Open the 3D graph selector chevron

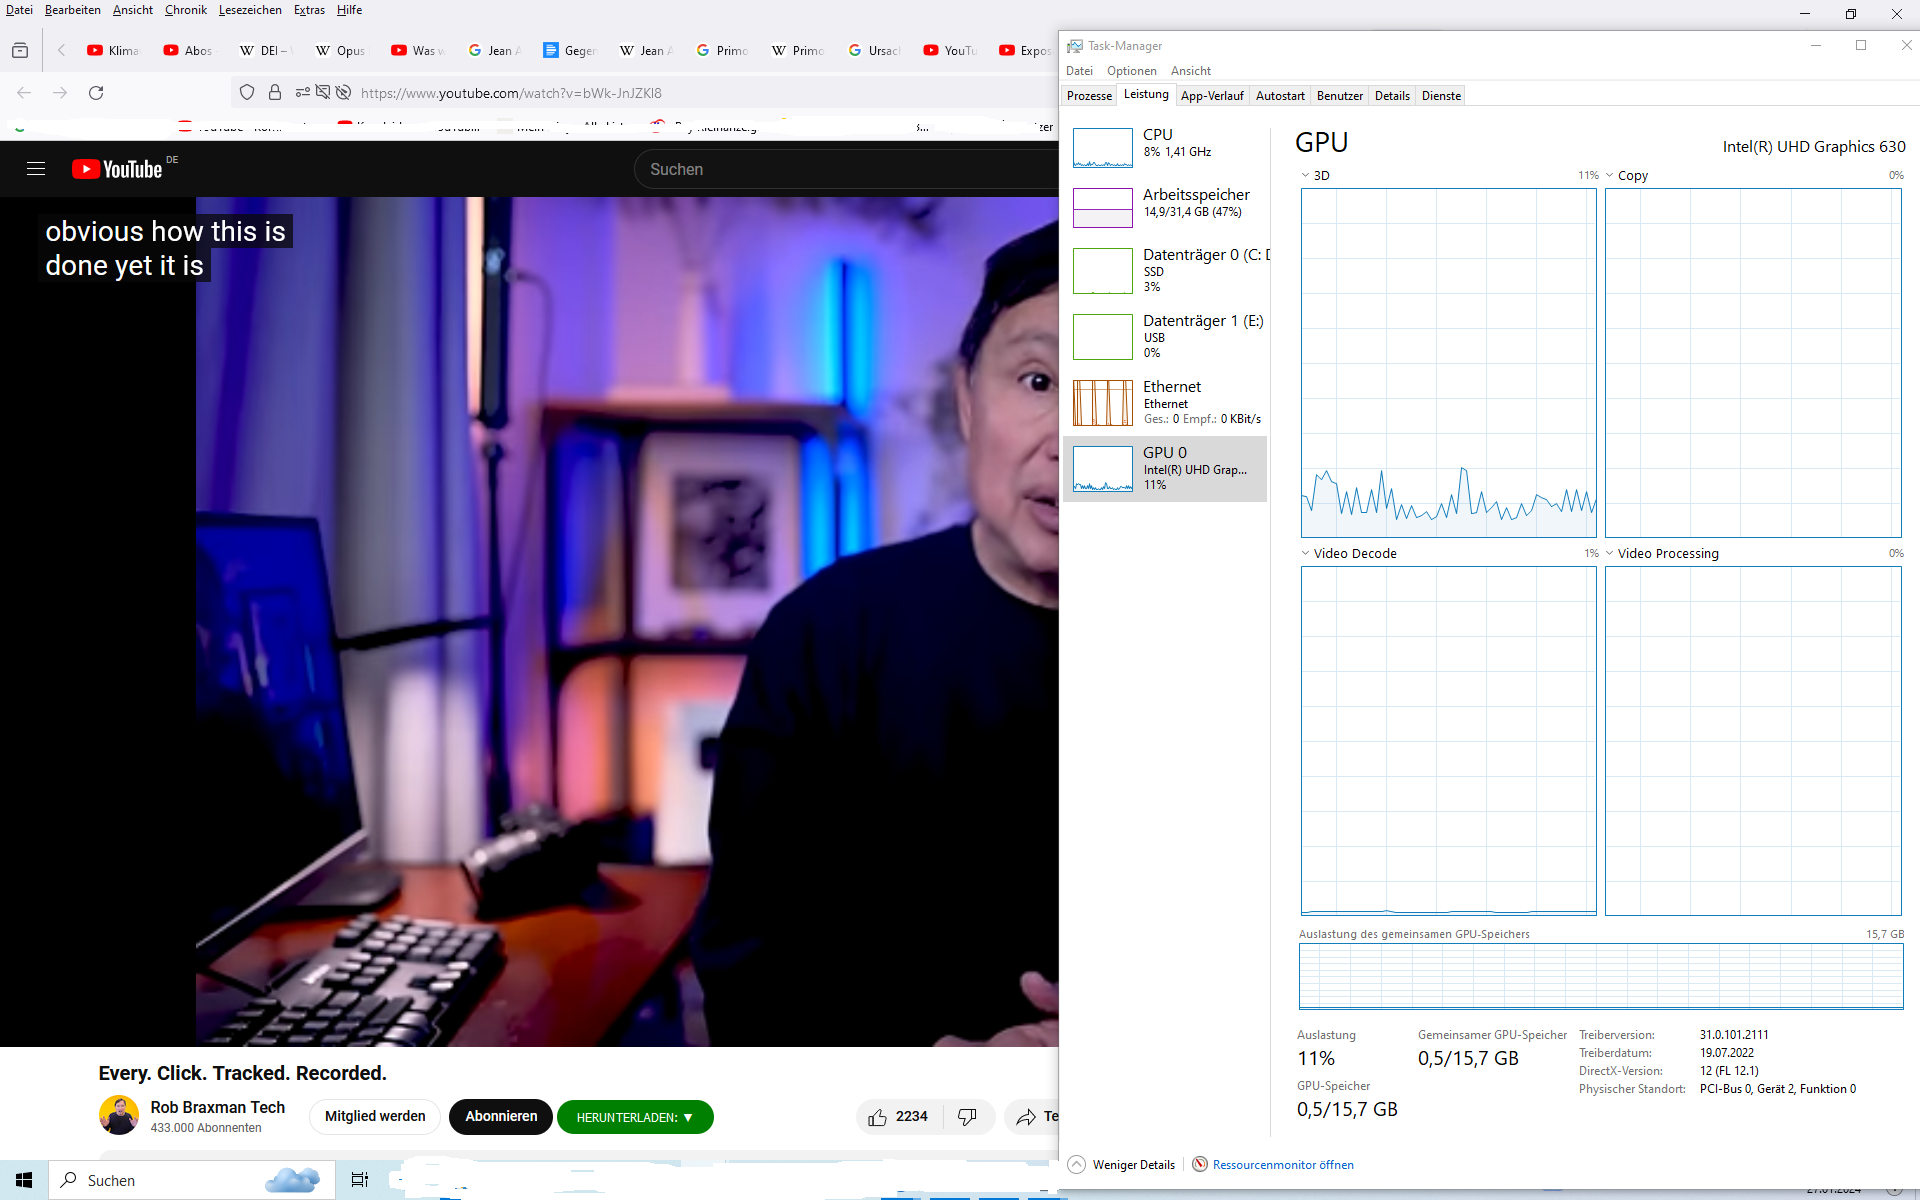pyautogui.click(x=1304, y=174)
